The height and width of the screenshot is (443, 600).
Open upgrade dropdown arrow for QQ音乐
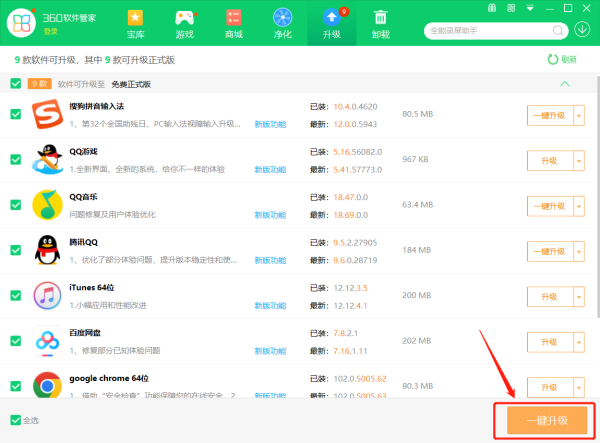(579, 206)
